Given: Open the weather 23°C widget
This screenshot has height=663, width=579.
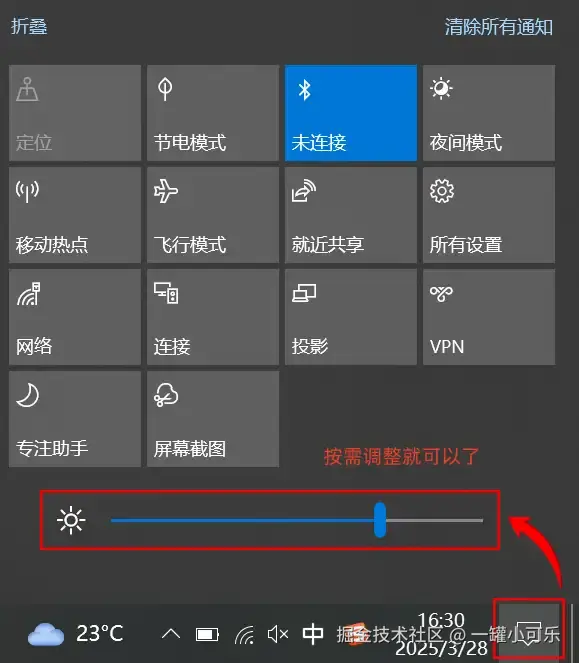Looking at the screenshot, I should (75, 634).
